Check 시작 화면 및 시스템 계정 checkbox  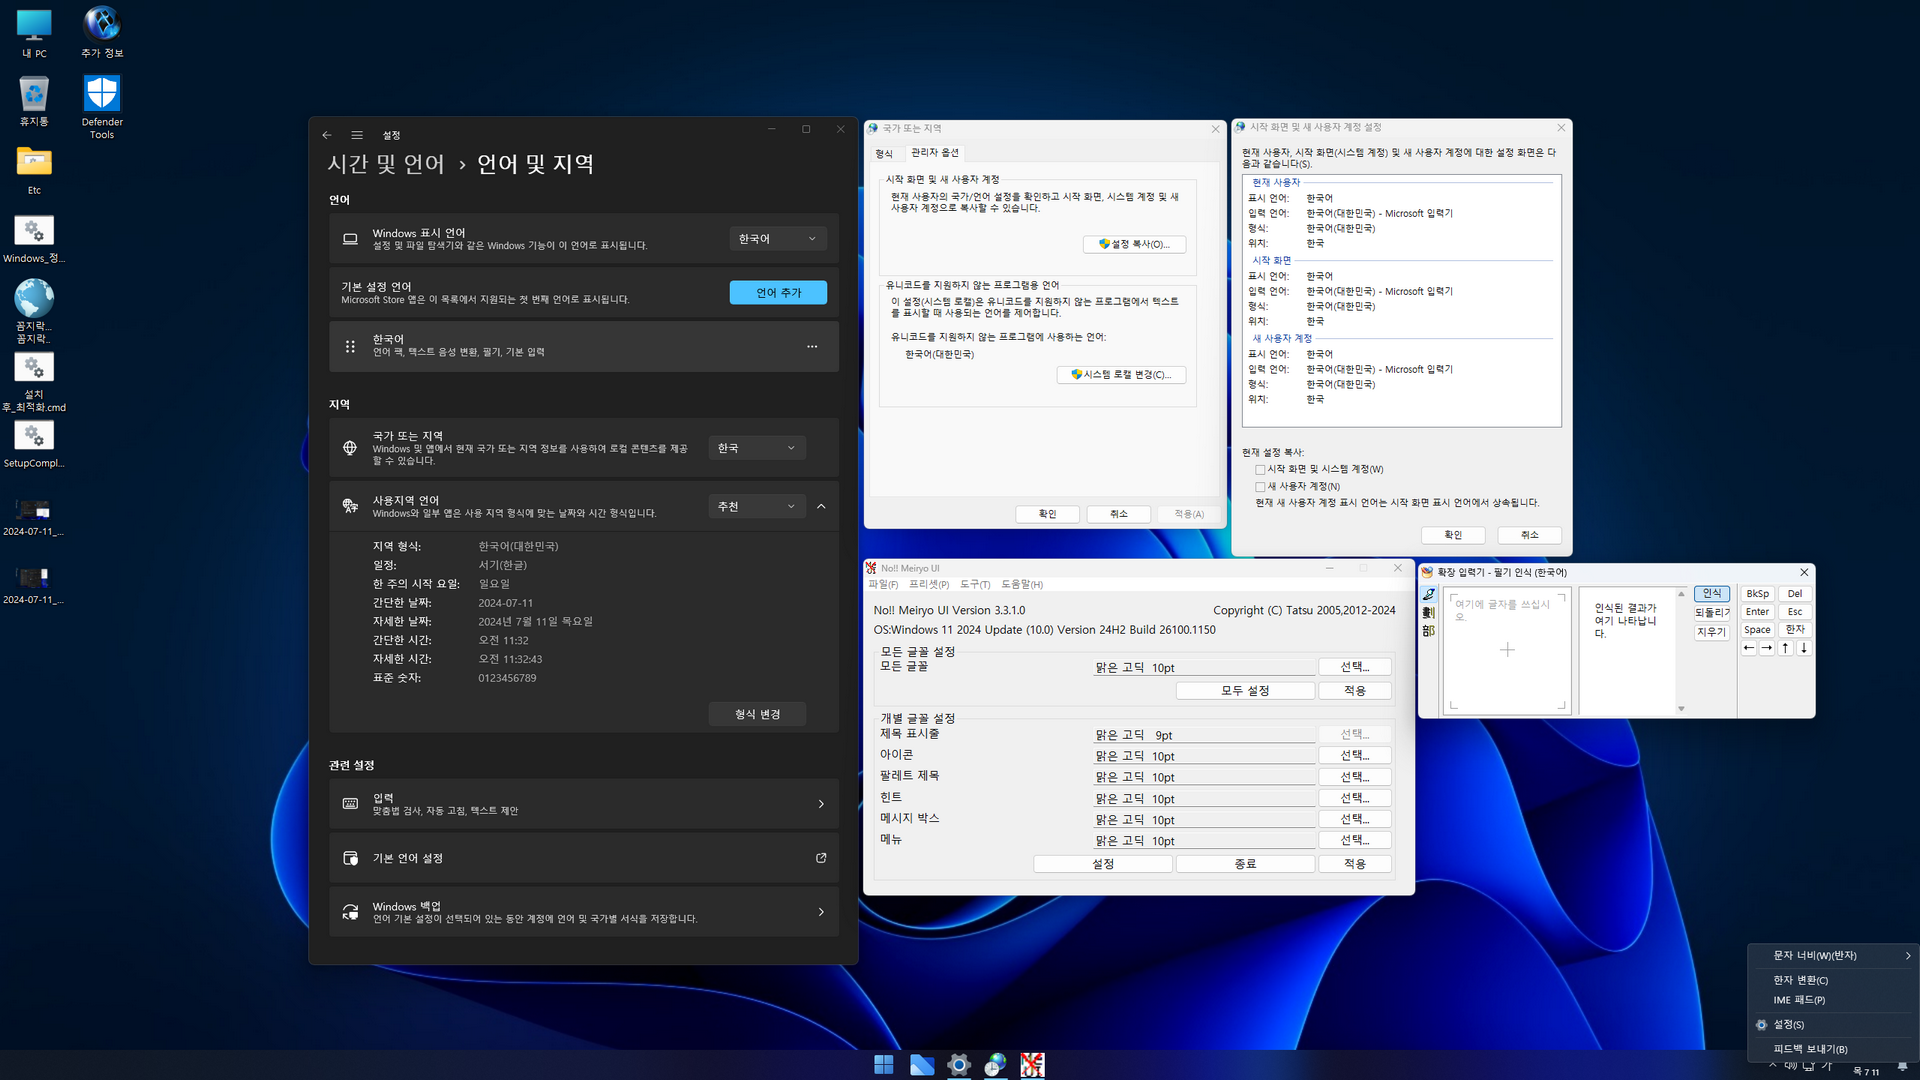tap(1260, 469)
